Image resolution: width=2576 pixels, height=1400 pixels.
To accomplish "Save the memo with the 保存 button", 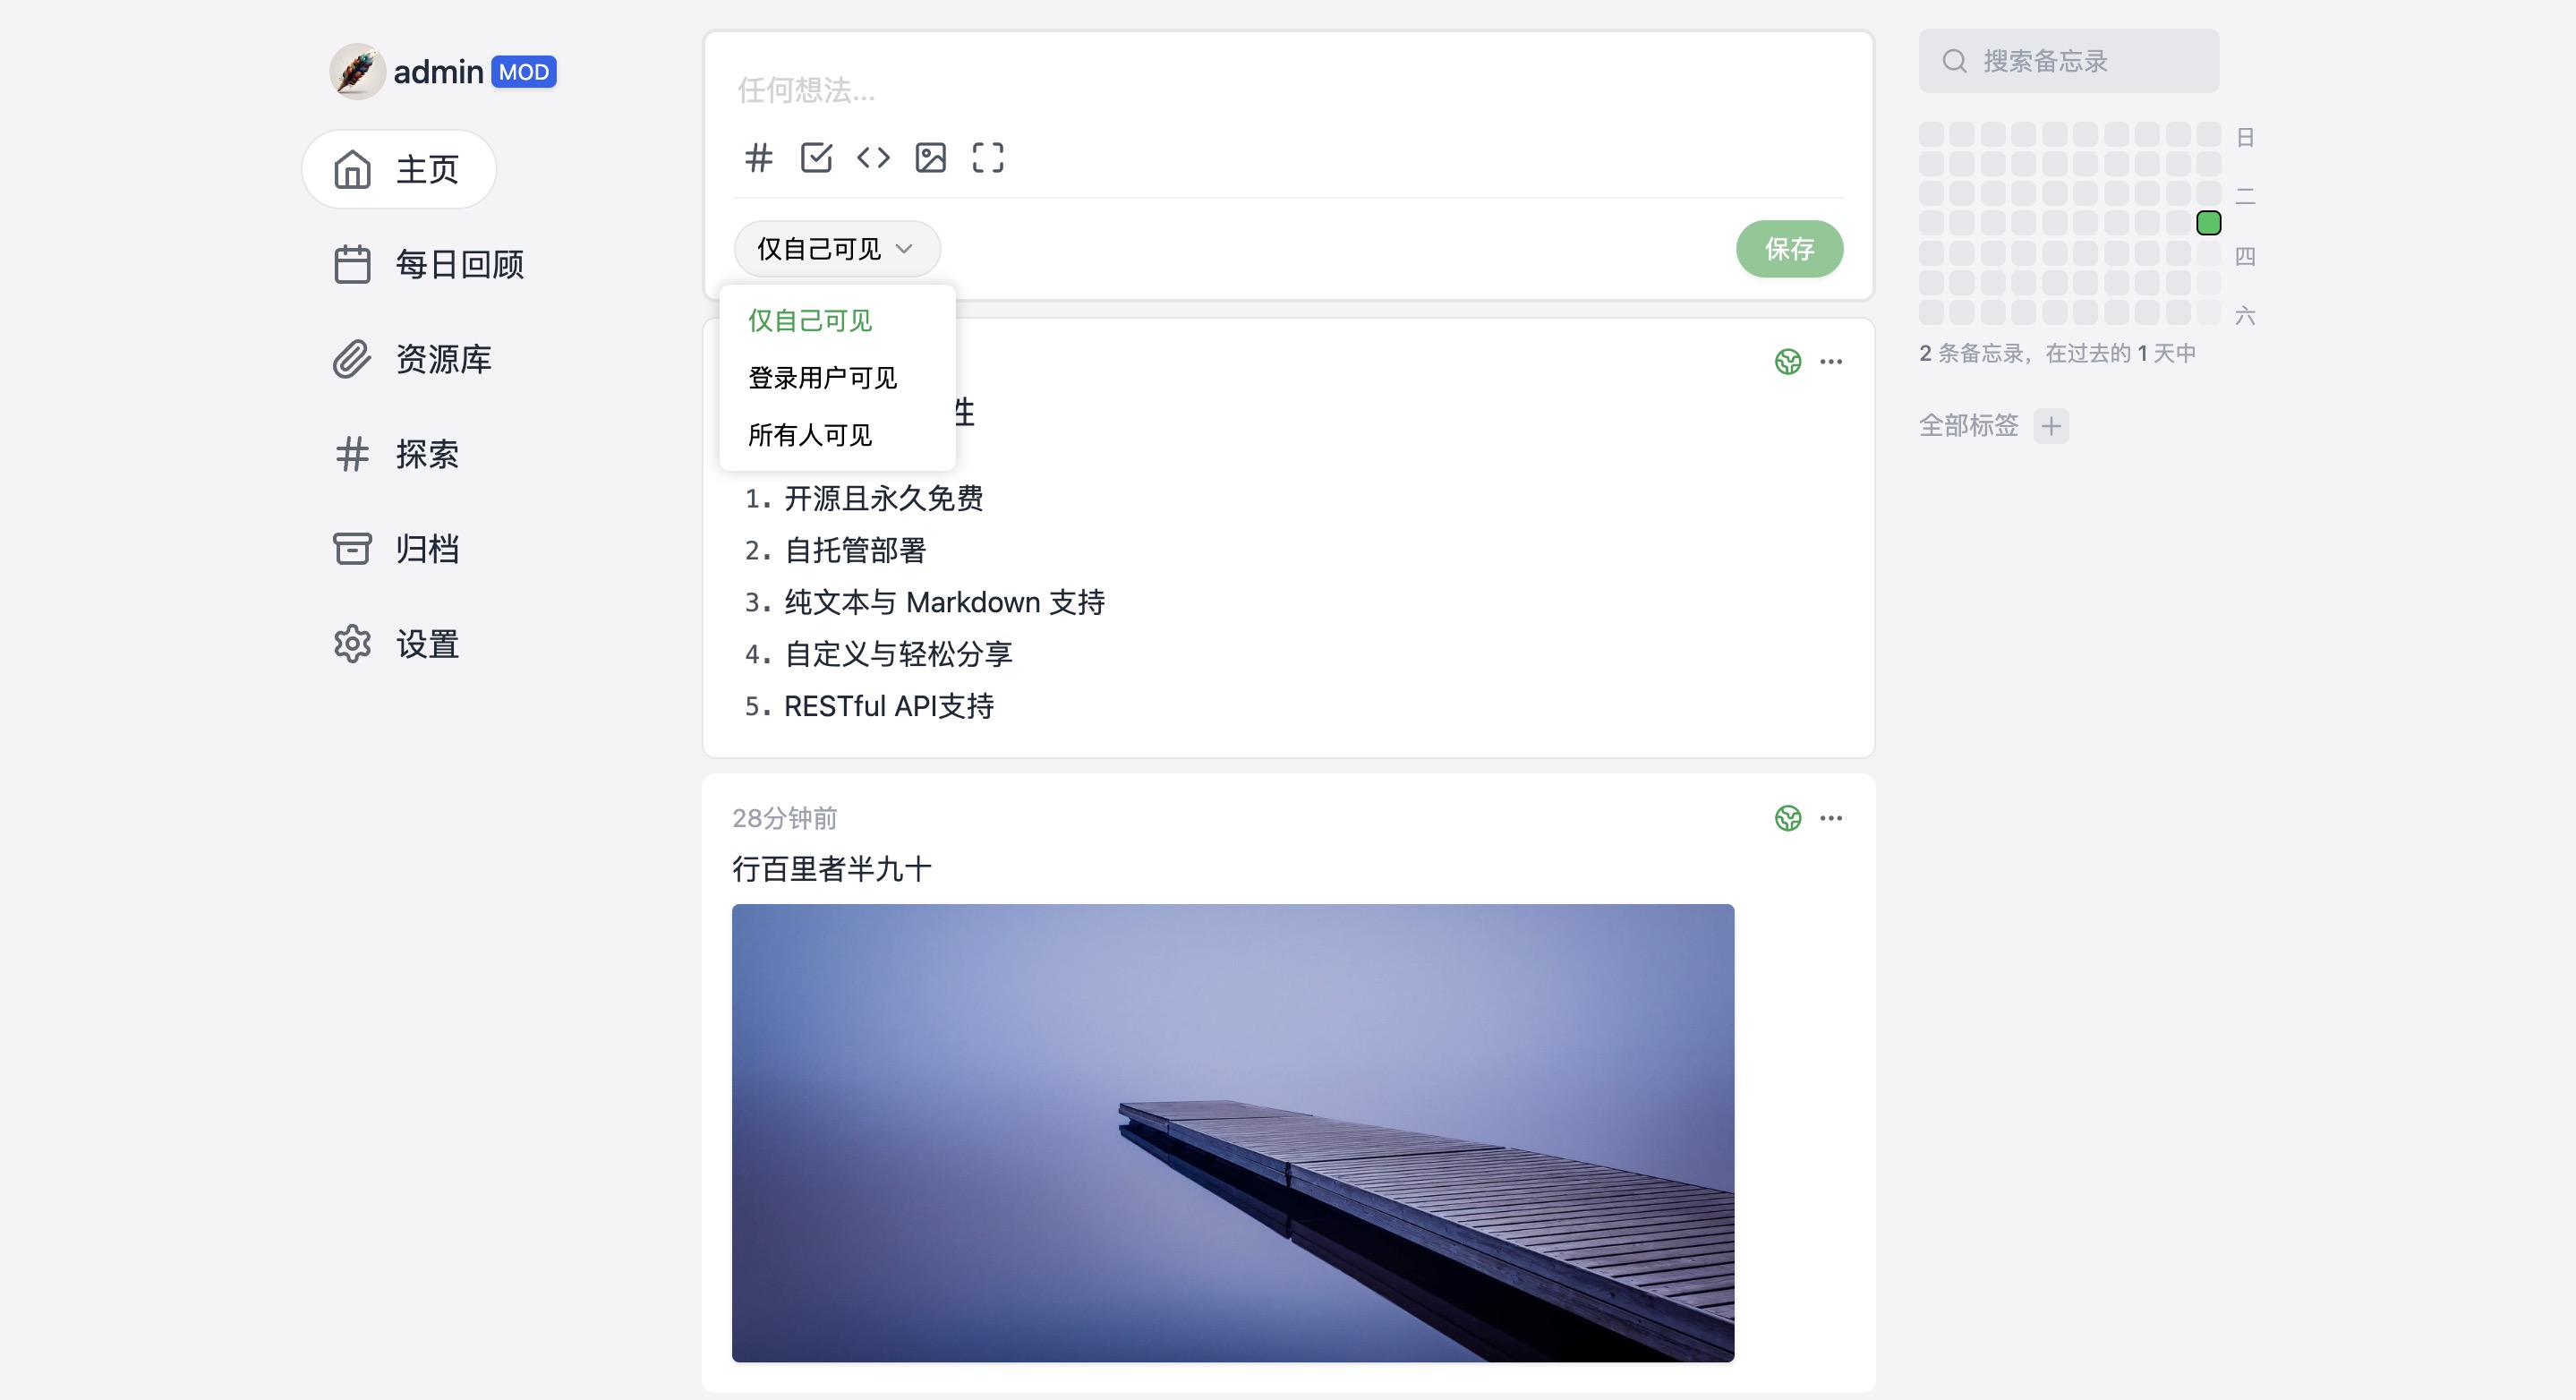I will [1790, 248].
